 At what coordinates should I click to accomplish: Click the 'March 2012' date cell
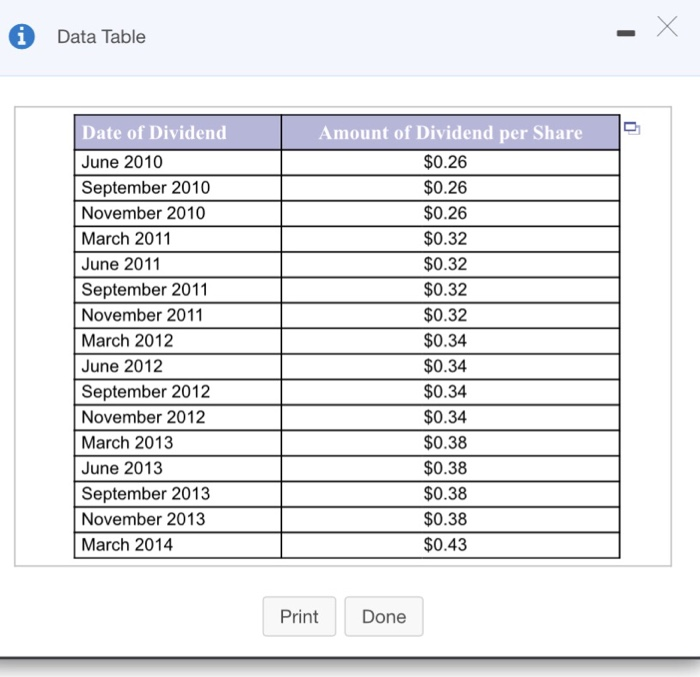pyautogui.click(x=178, y=341)
